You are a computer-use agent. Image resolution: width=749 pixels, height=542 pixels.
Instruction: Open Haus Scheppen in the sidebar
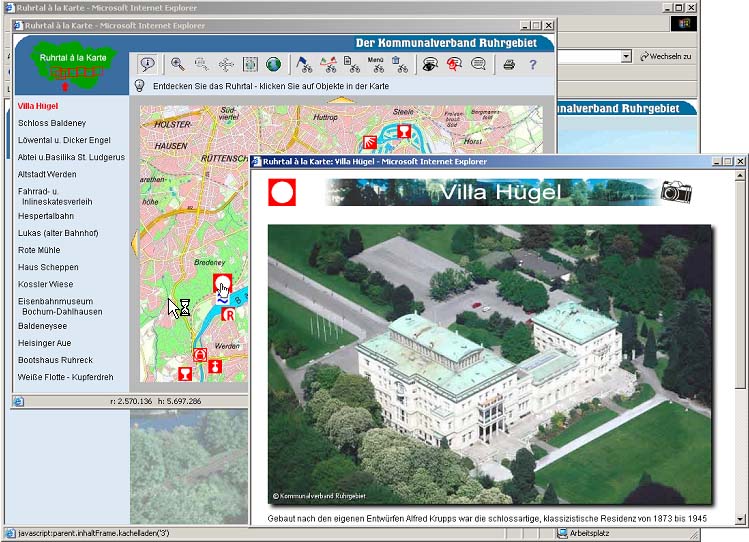pyautogui.click(x=48, y=267)
